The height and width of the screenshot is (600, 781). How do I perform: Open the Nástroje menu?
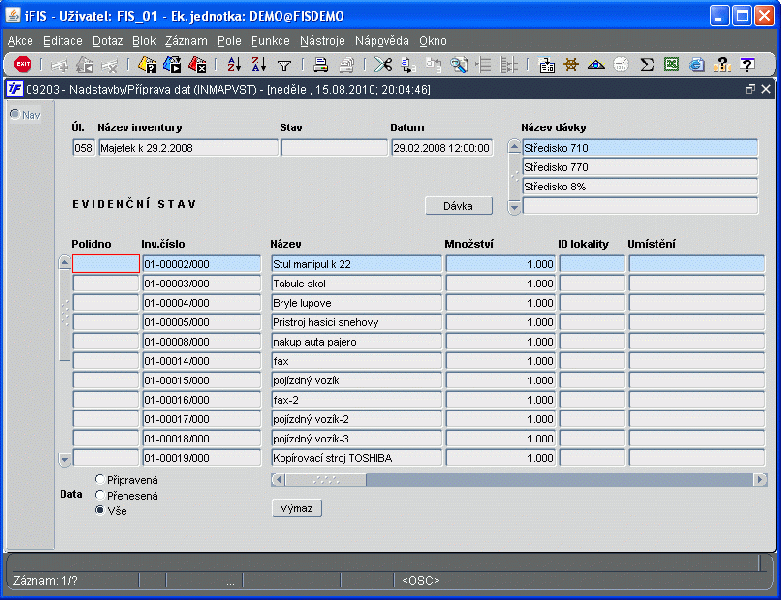pos(322,41)
